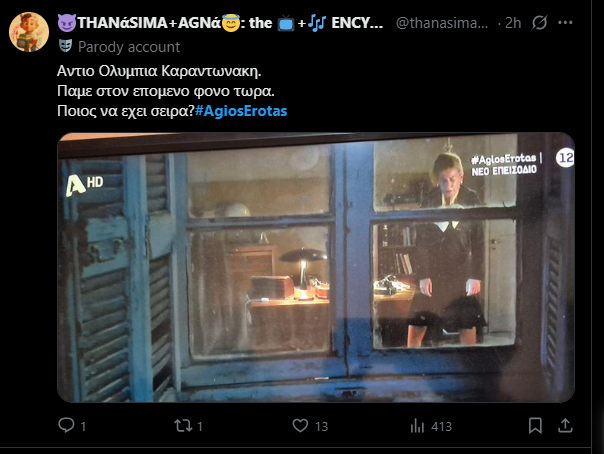Screen dimensions: 604x454
Task: Open the reply comment icon
Action: coord(66,425)
